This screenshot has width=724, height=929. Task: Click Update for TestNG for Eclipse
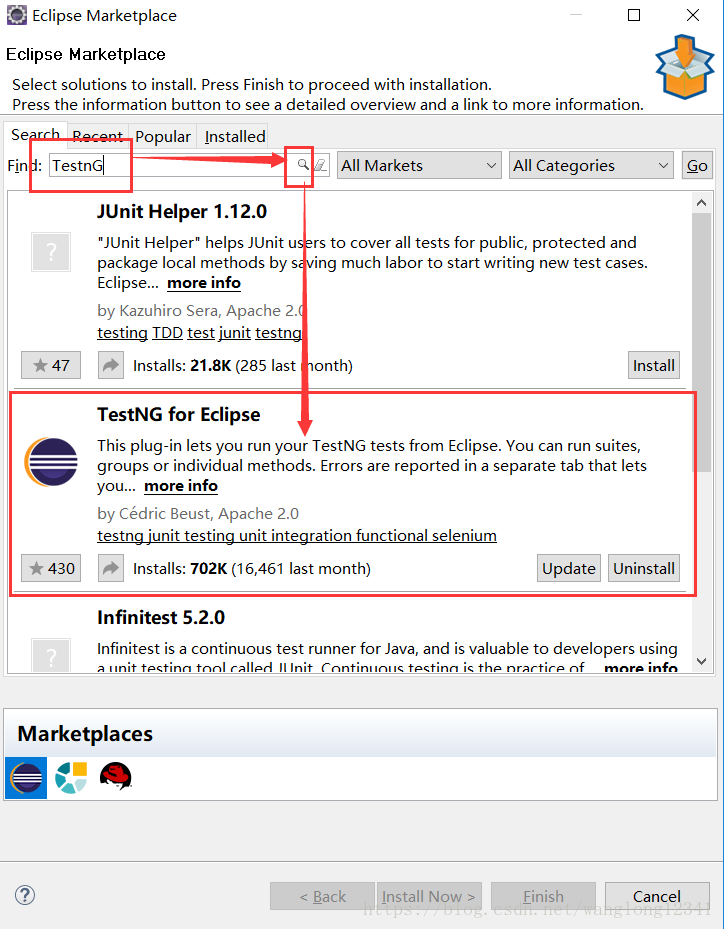569,568
